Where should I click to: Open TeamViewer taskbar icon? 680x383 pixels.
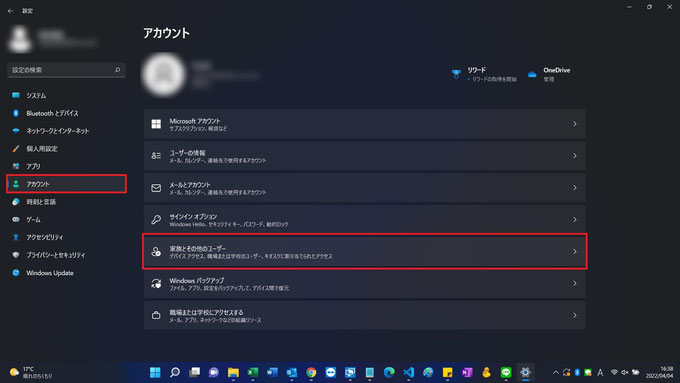click(x=331, y=372)
